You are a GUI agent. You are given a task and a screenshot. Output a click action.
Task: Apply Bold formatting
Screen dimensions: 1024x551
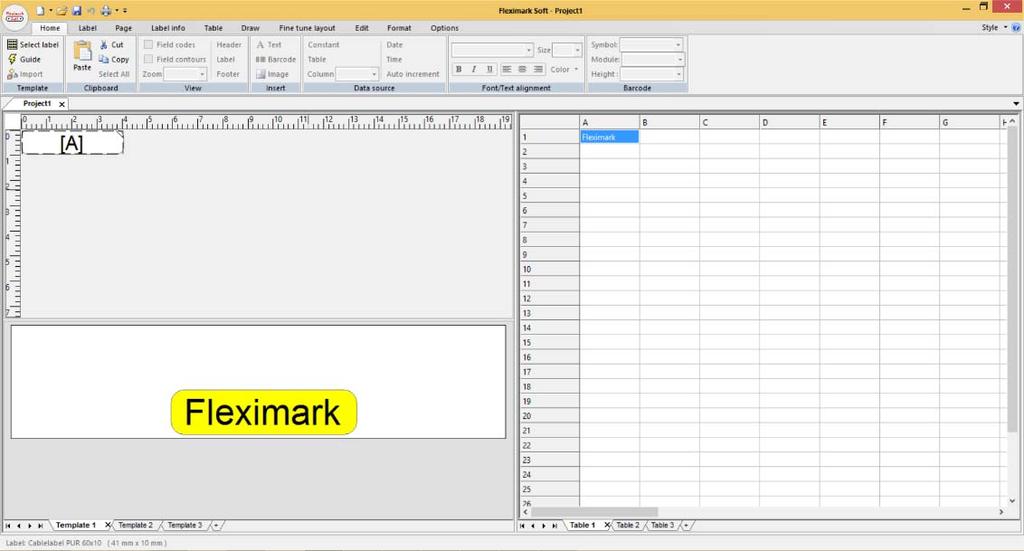click(x=458, y=69)
